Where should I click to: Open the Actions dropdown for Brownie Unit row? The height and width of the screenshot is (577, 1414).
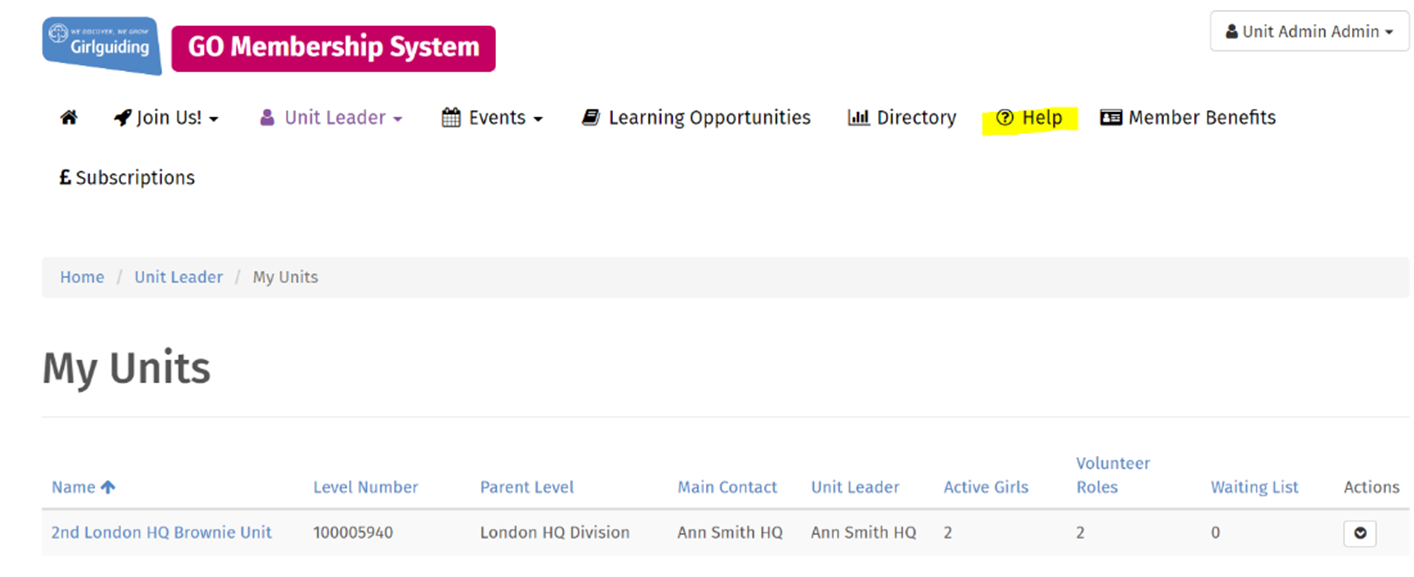click(x=1360, y=533)
